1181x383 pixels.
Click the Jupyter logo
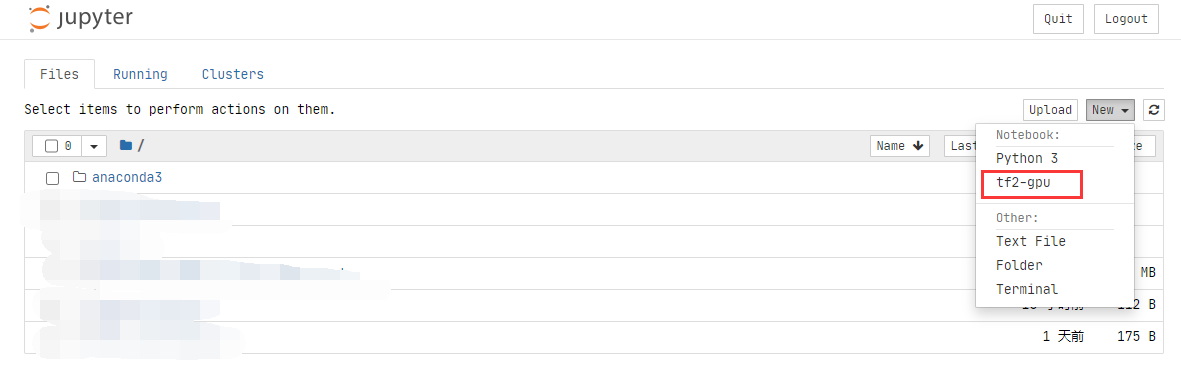[x=81, y=19]
